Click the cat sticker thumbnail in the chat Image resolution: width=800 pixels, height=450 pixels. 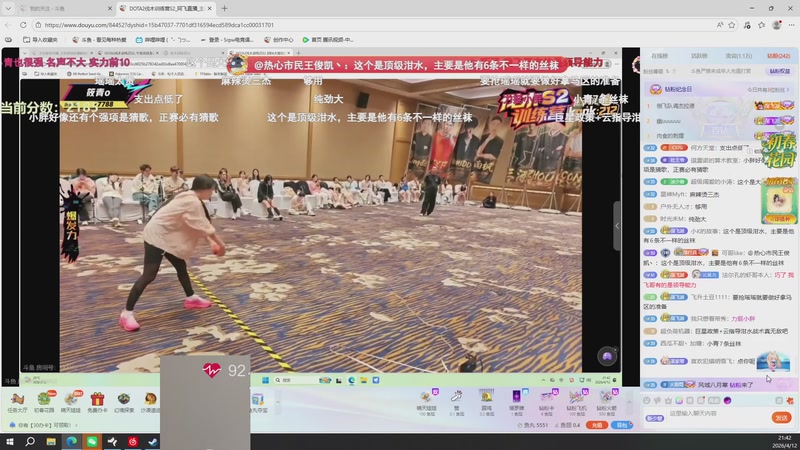[773, 361]
